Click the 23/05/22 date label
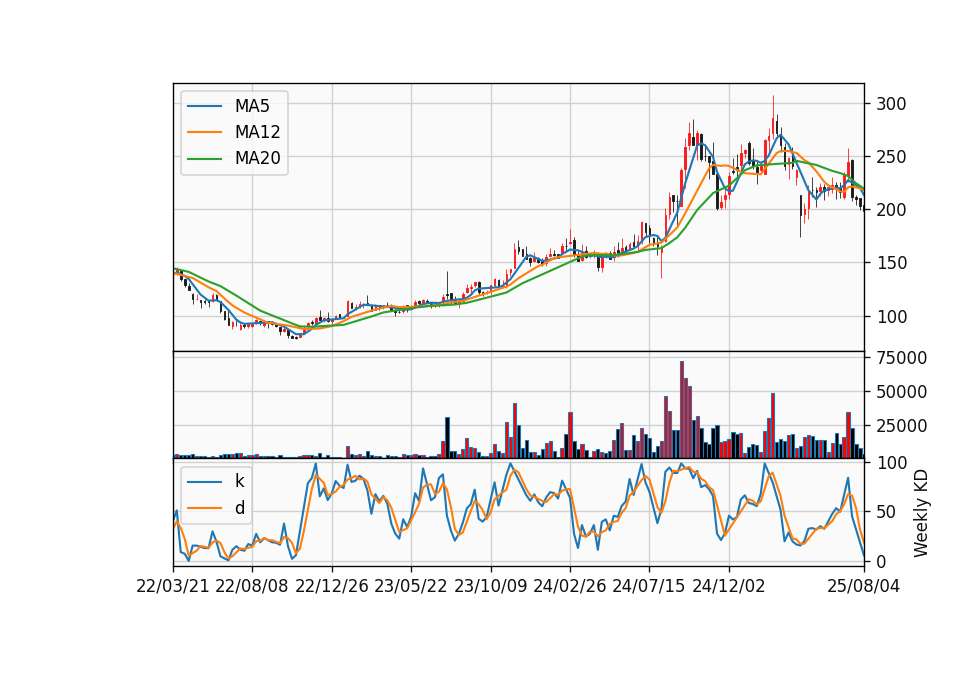 (411, 586)
